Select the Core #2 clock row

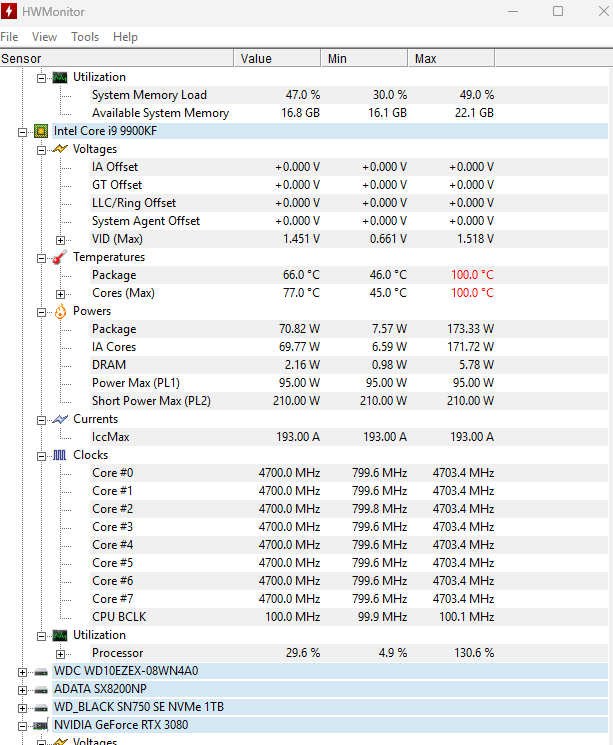349,509
